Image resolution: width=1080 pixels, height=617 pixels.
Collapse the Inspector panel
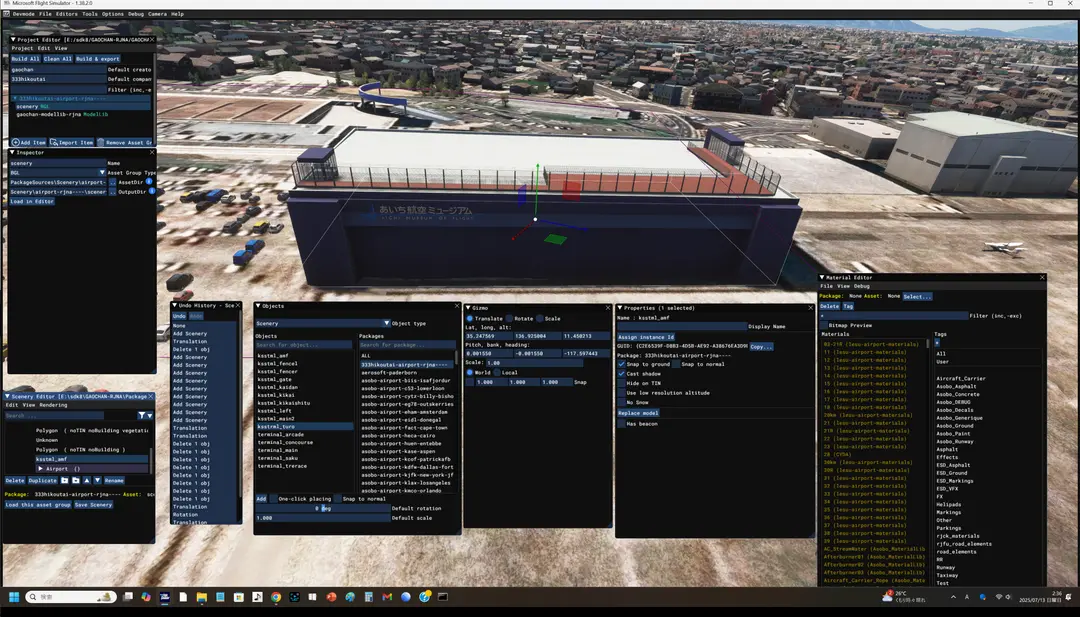click(x=13, y=152)
